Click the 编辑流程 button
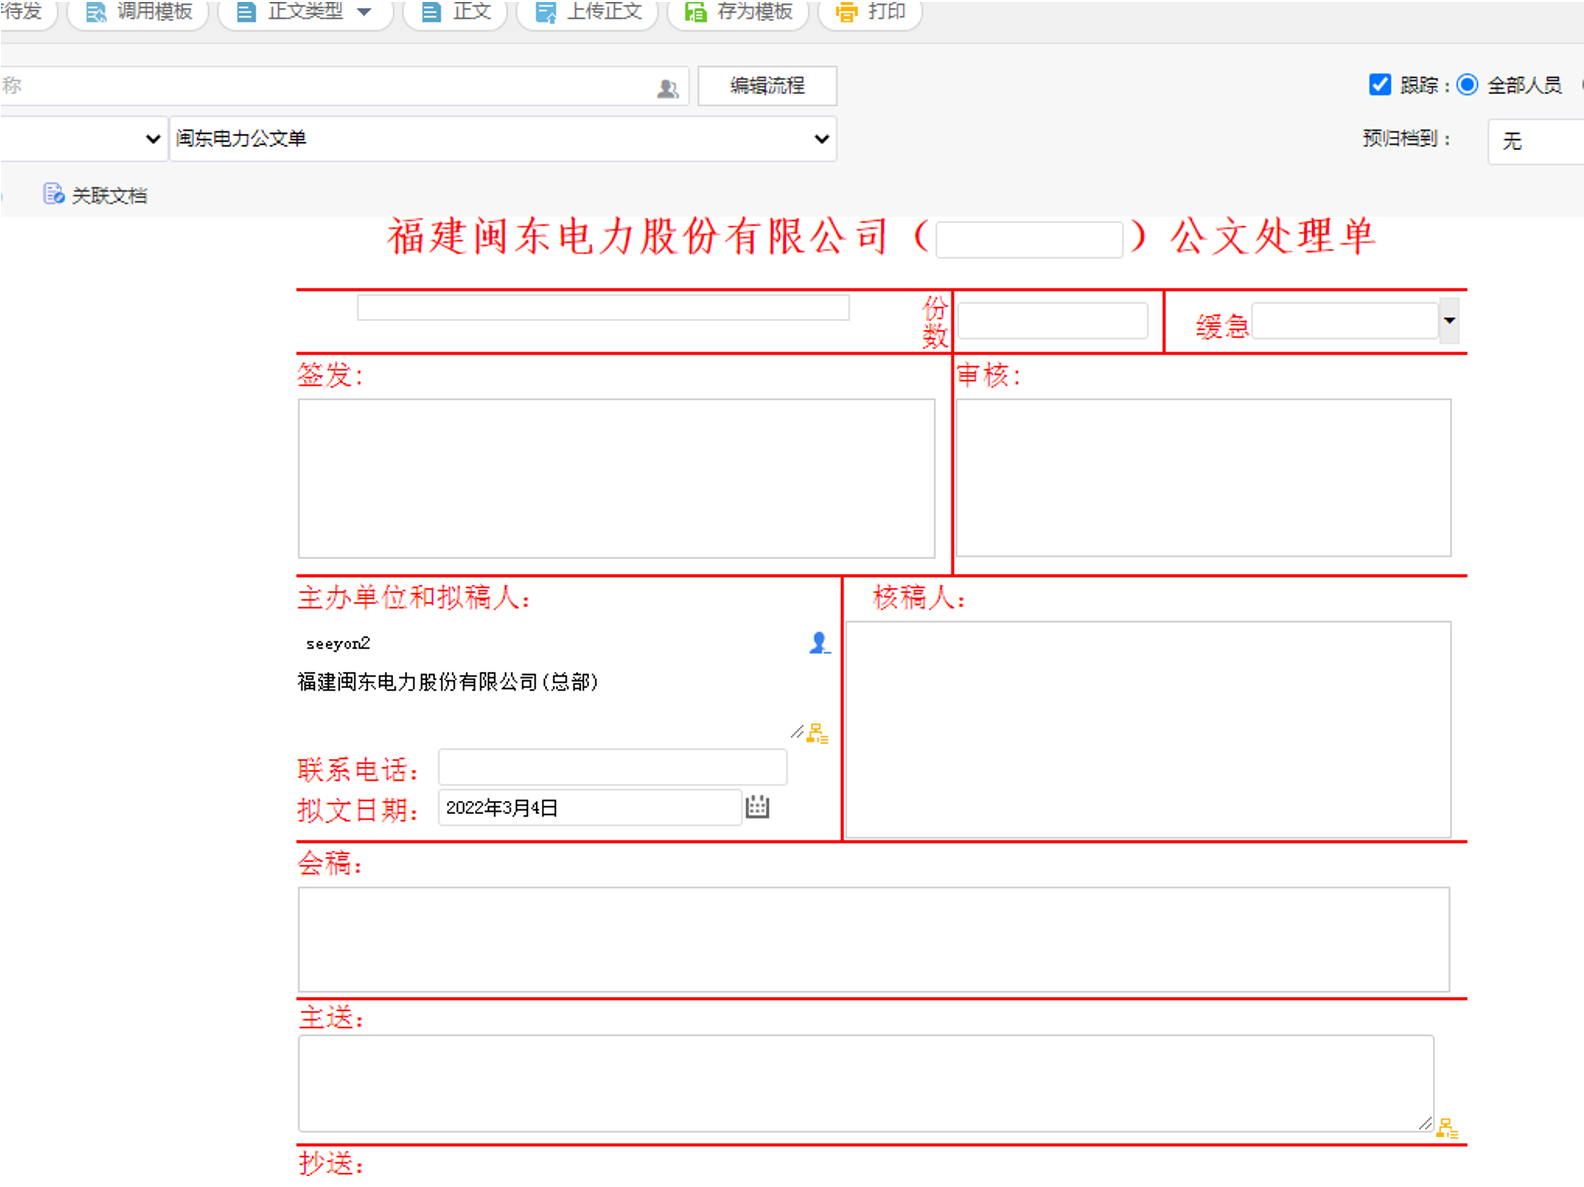This screenshot has width=1584, height=1187. (x=767, y=86)
